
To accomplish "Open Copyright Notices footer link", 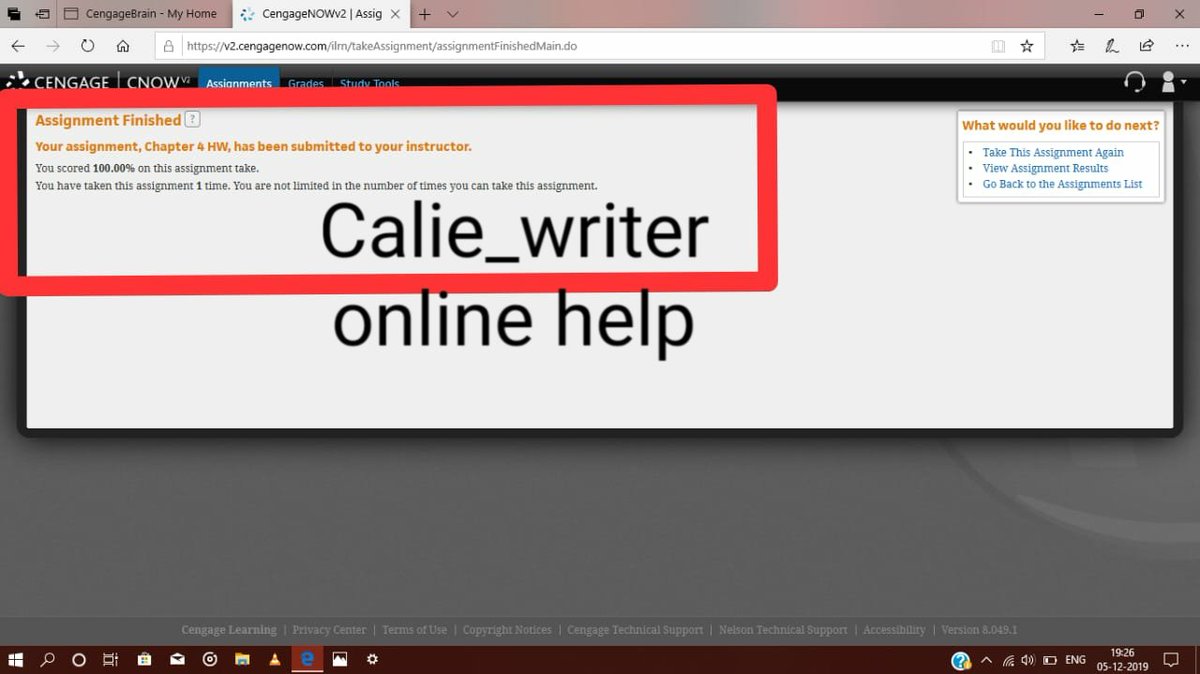I will (507, 630).
